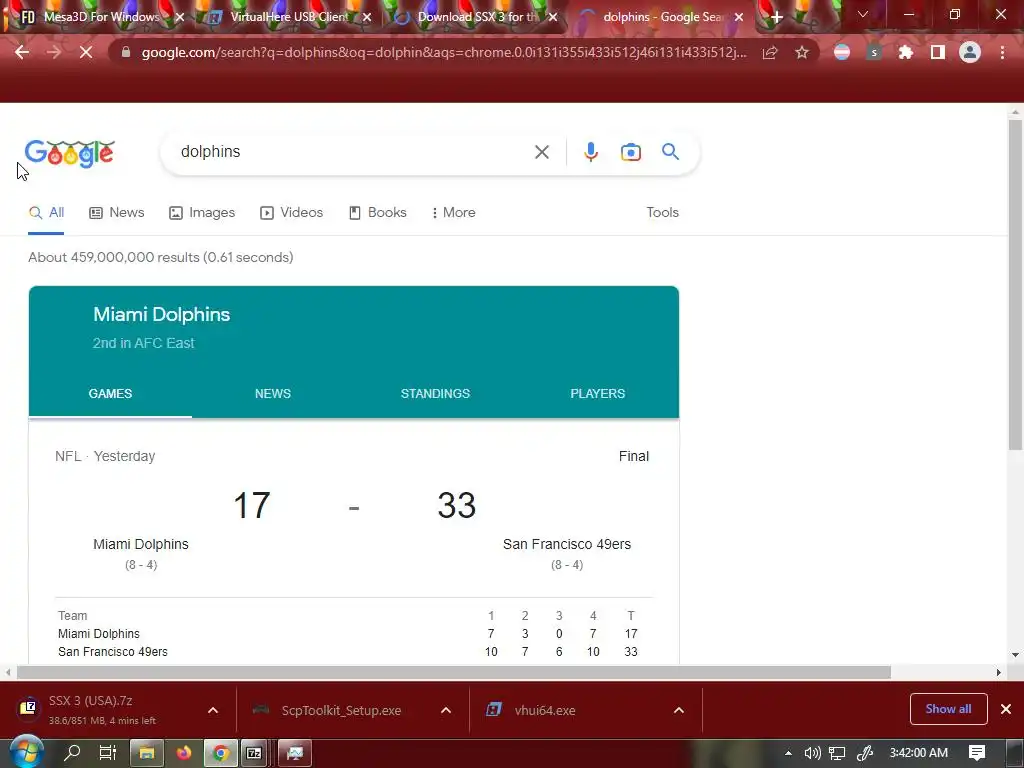Close the Download SSX 3 tab
The width and height of the screenshot is (1024, 768).
coord(553,18)
